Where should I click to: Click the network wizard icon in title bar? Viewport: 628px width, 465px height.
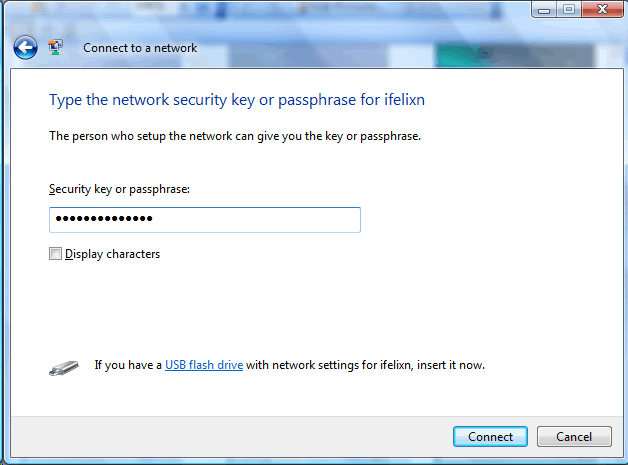click(x=56, y=47)
